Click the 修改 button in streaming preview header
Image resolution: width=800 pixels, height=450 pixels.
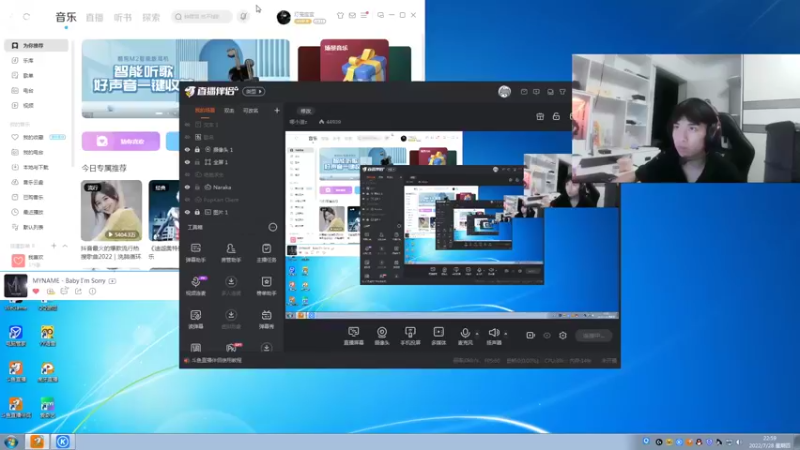[306, 111]
